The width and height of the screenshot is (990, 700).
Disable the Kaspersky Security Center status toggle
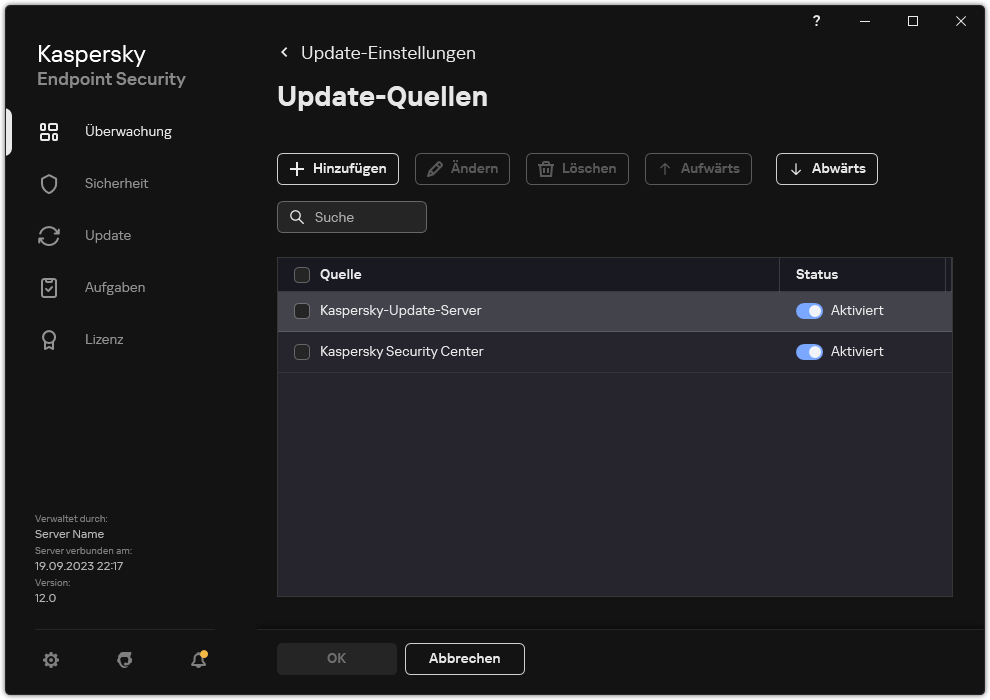click(x=809, y=352)
